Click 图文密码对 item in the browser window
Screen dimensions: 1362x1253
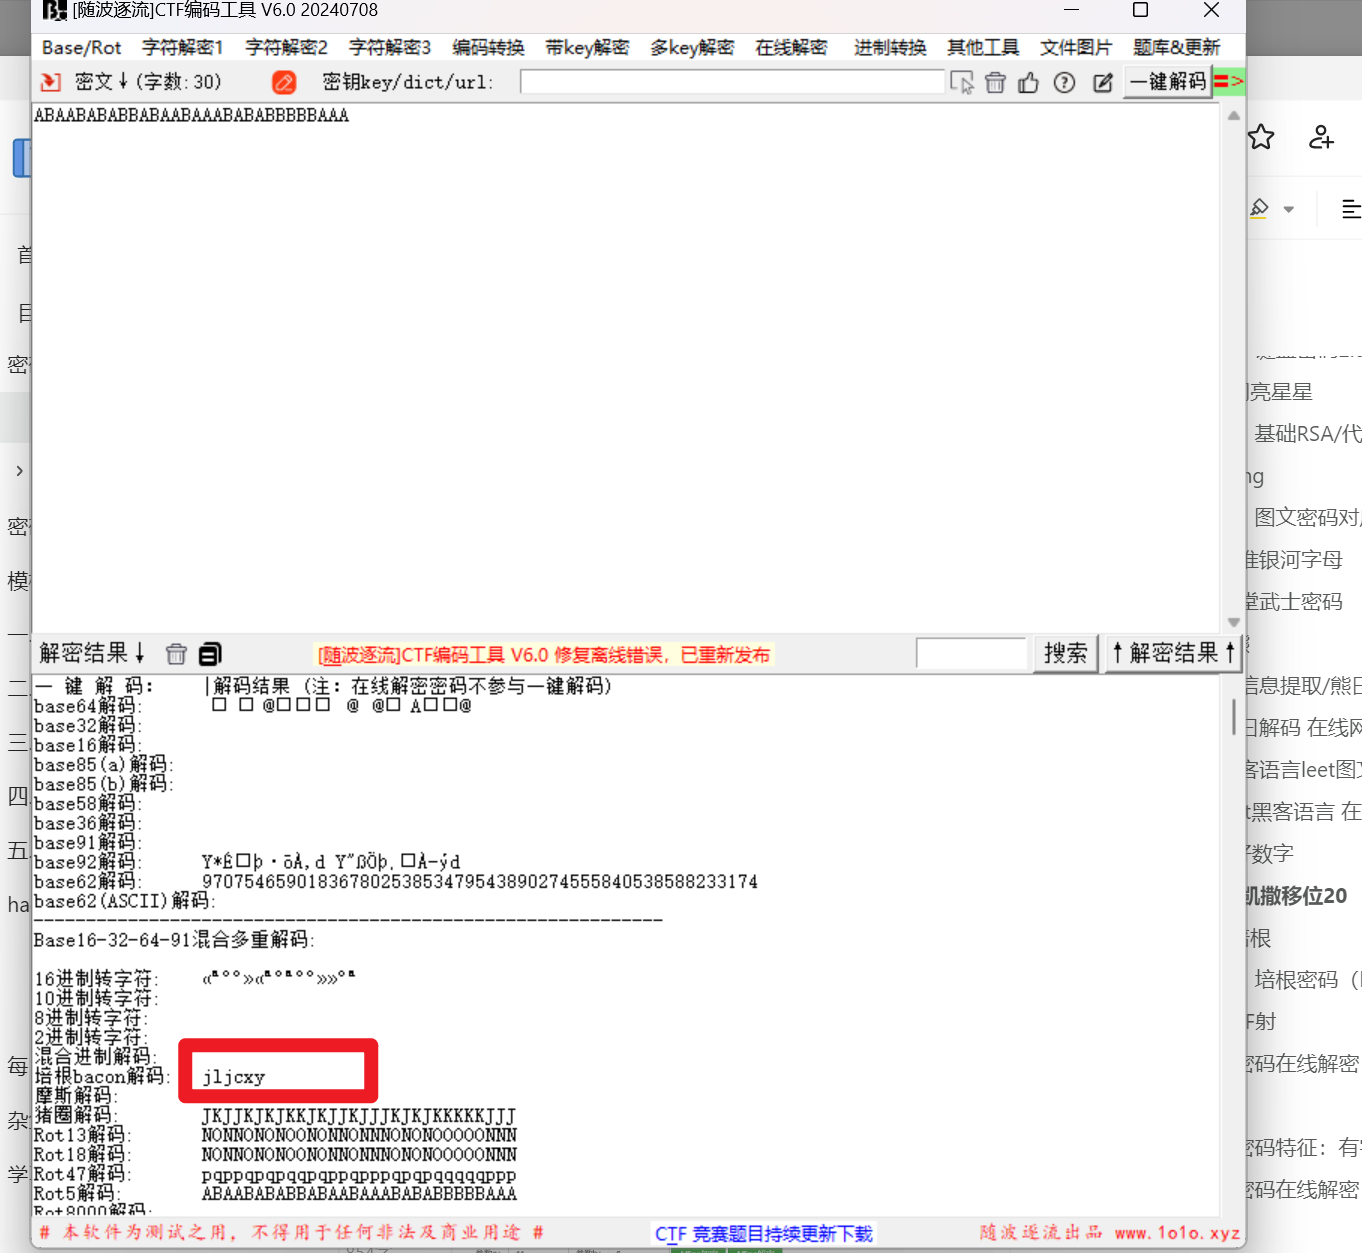tap(1308, 517)
